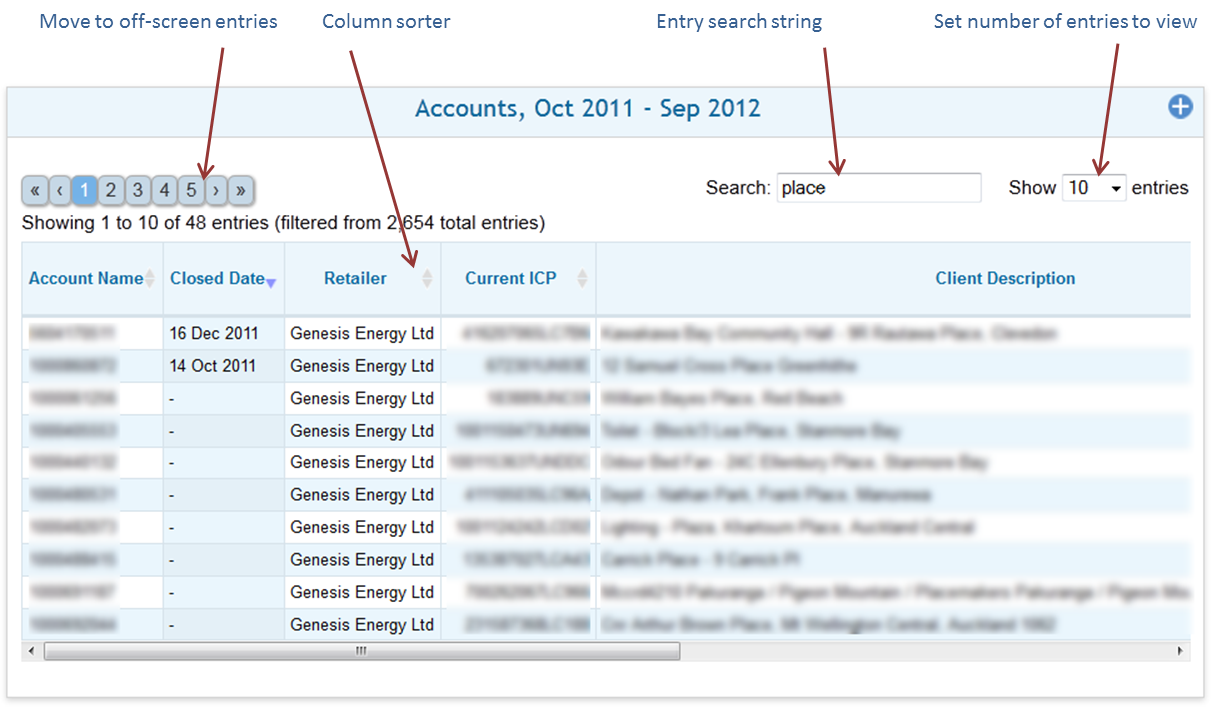Click horizontal scrollbar left arrow
The width and height of the screenshot is (1217, 708).
[31, 651]
